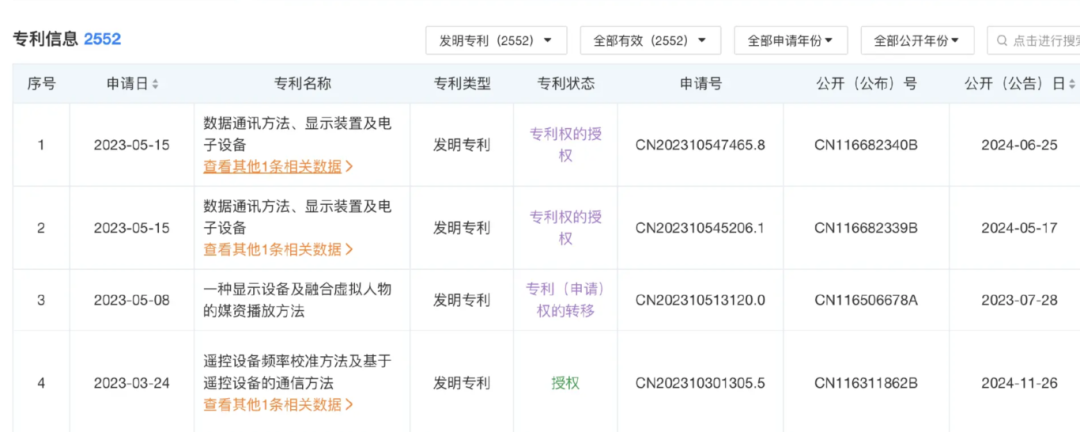
Task: Sort by 公开（公告）日 sort arrows
Action: point(1071,84)
